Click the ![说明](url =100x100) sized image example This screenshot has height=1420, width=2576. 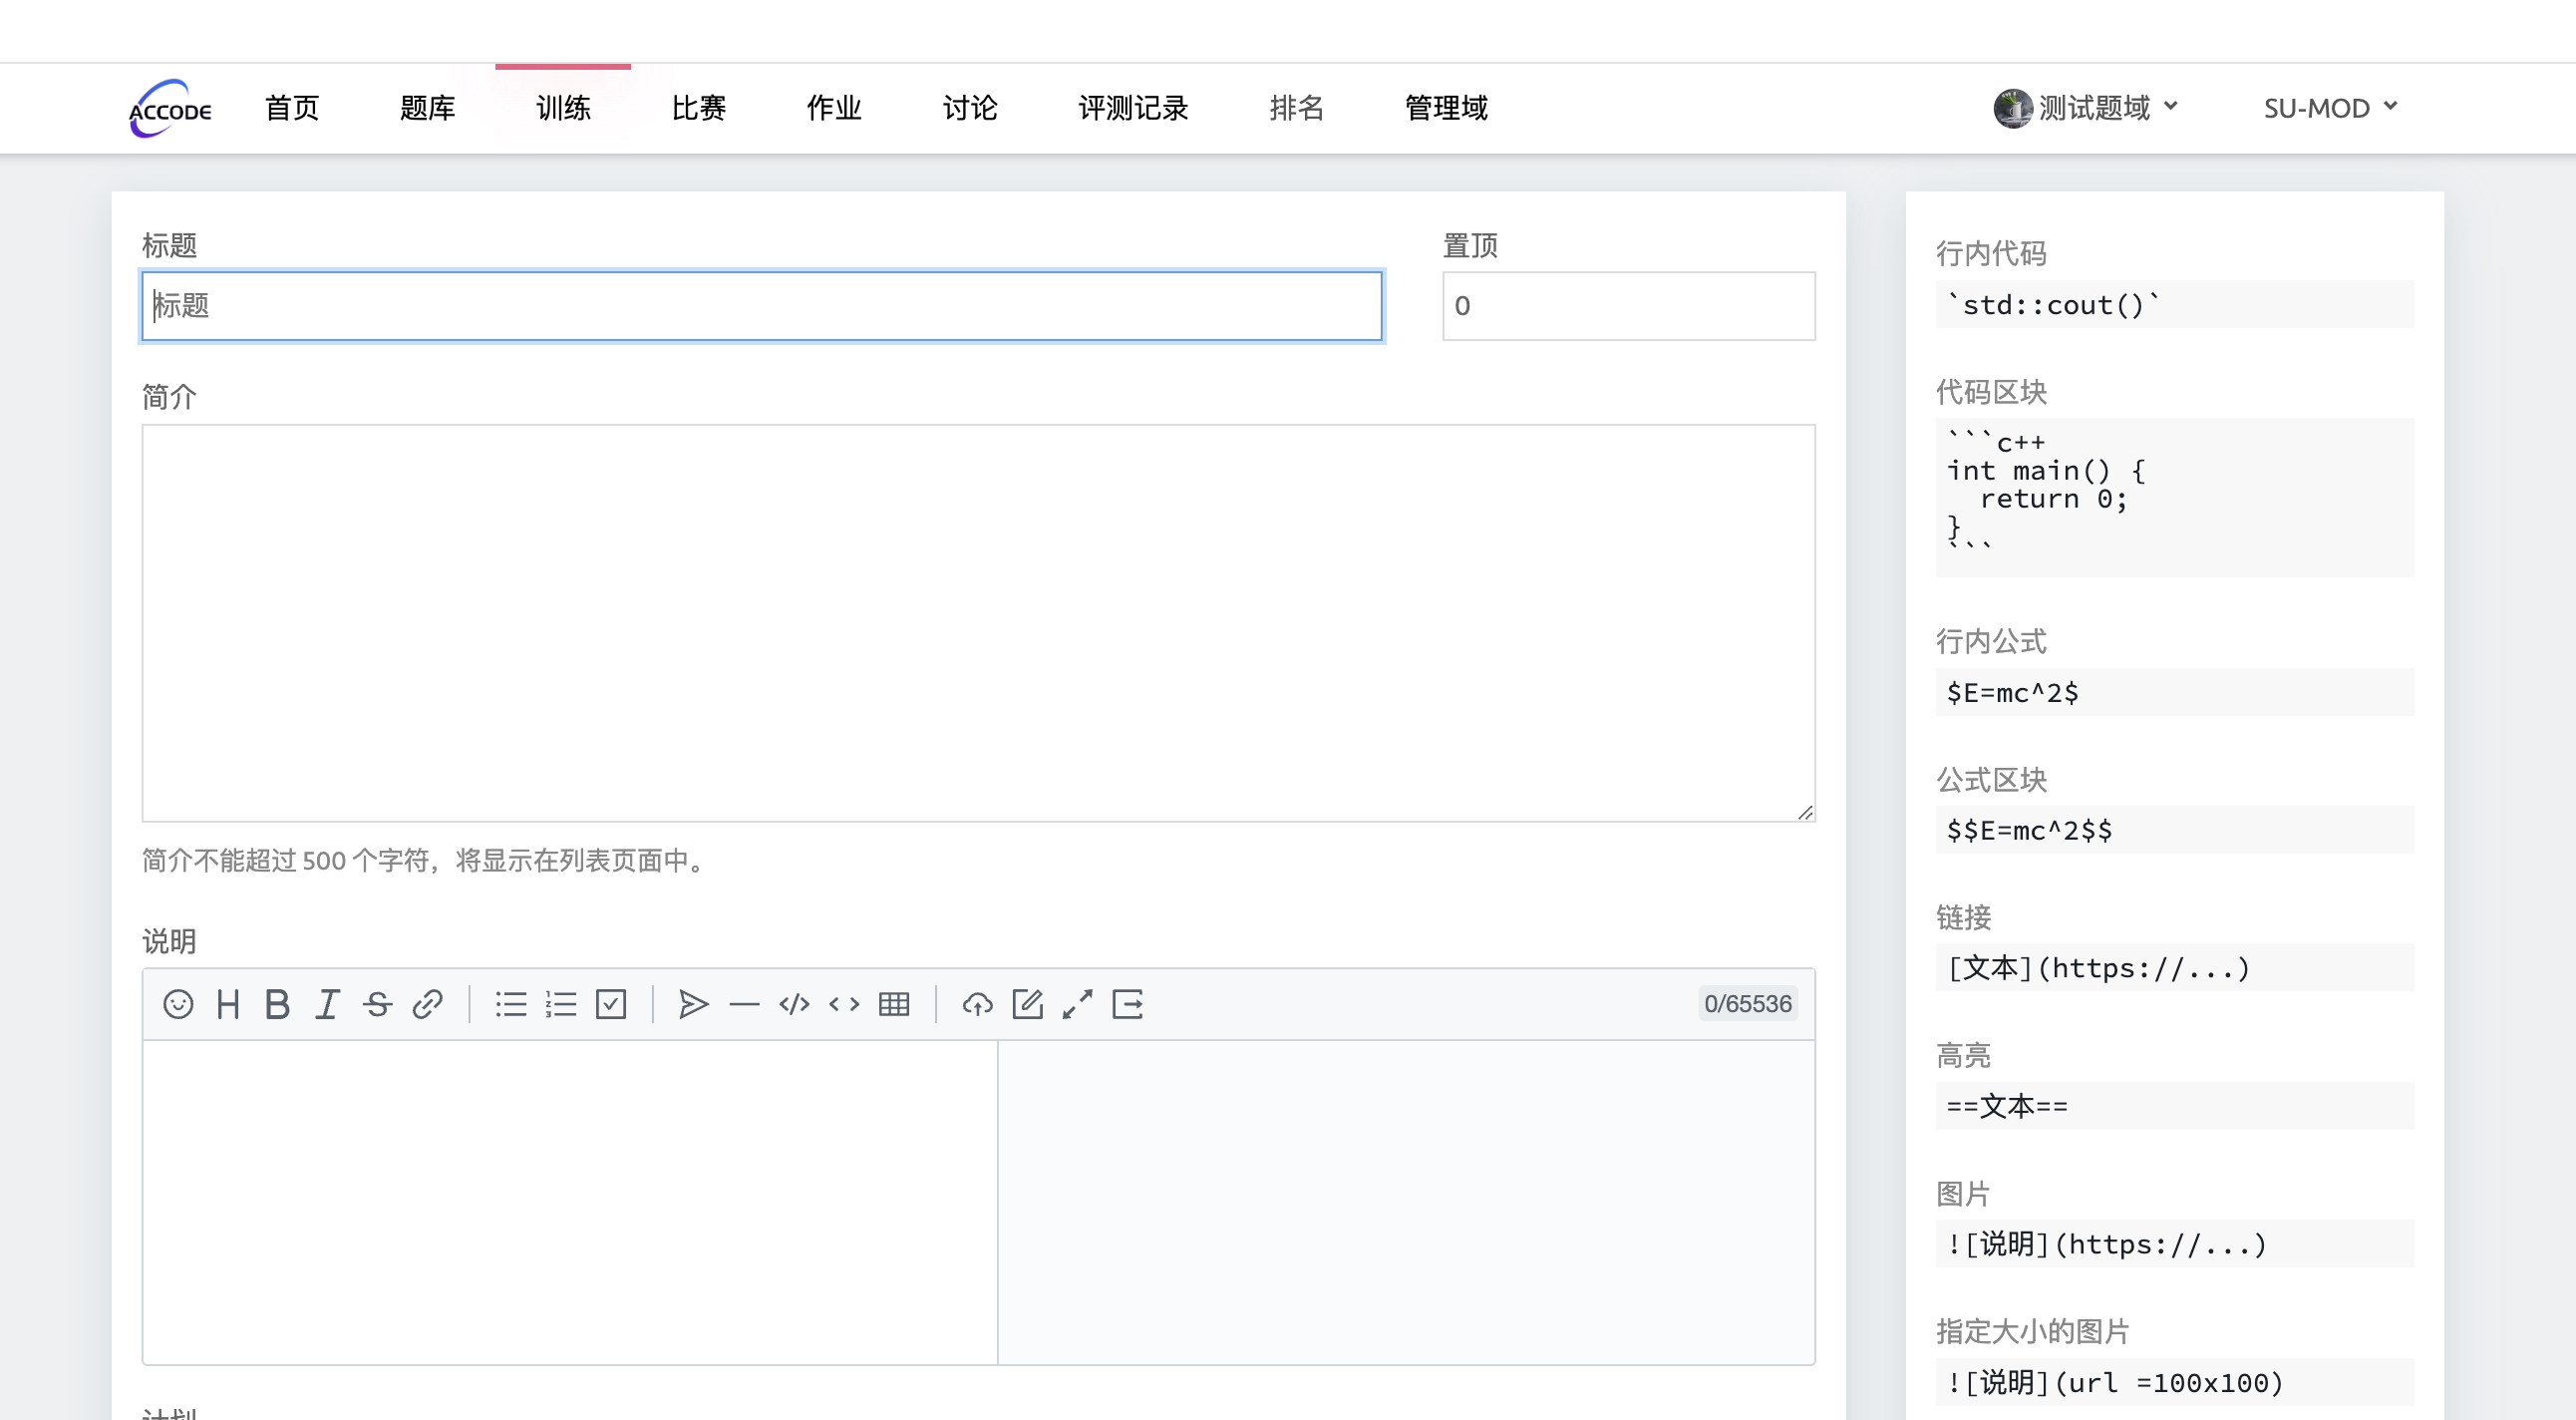tap(2174, 1382)
